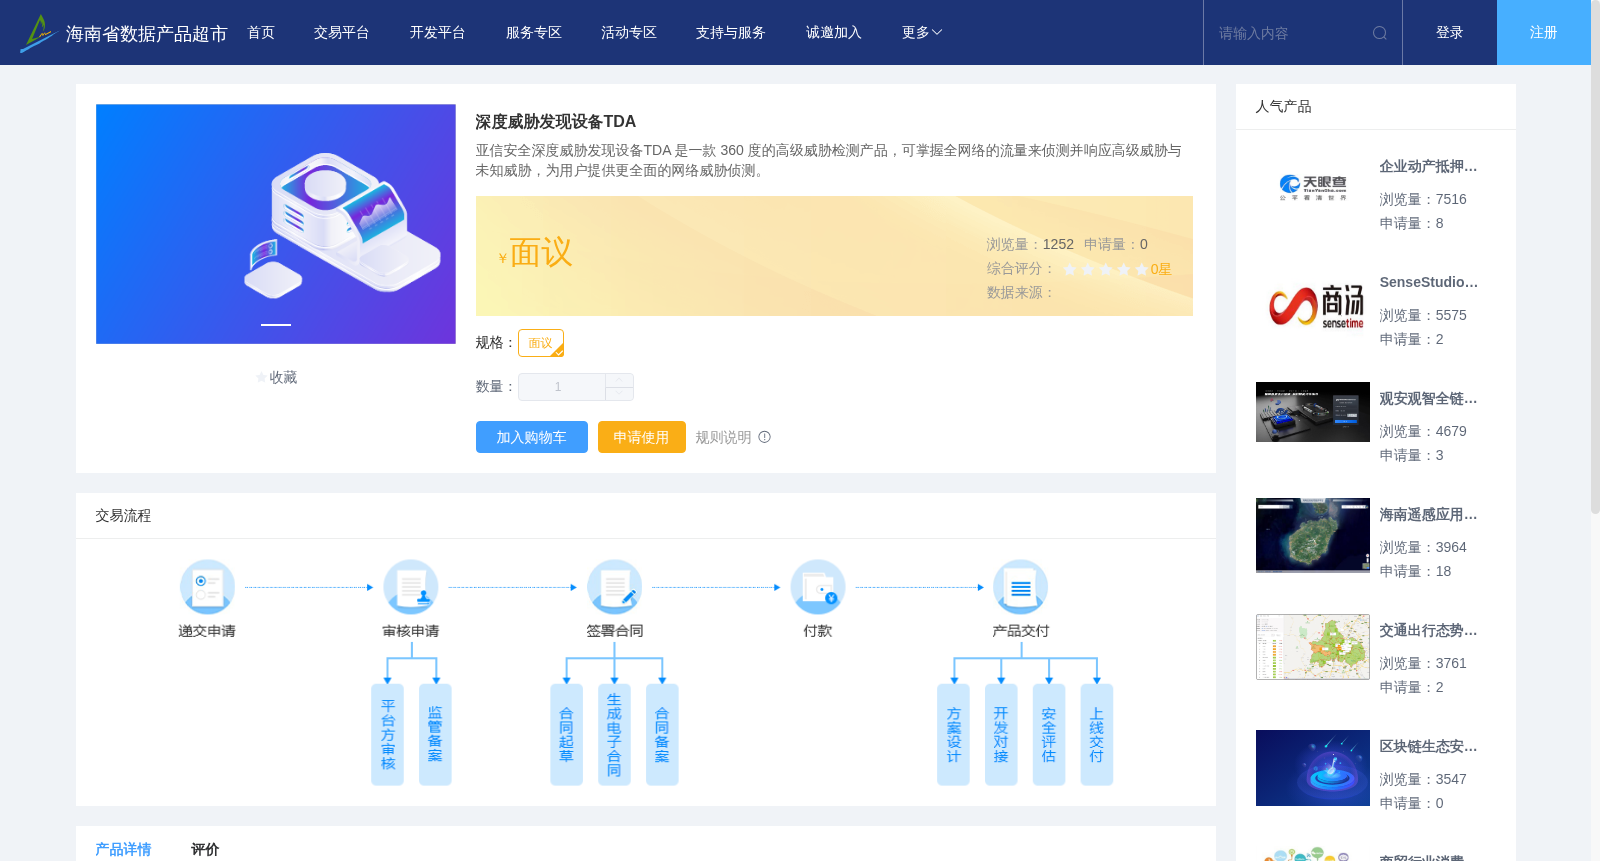1600x861 pixels.
Task: Click the 加入购物车 button
Action: [x=532, y=437]
